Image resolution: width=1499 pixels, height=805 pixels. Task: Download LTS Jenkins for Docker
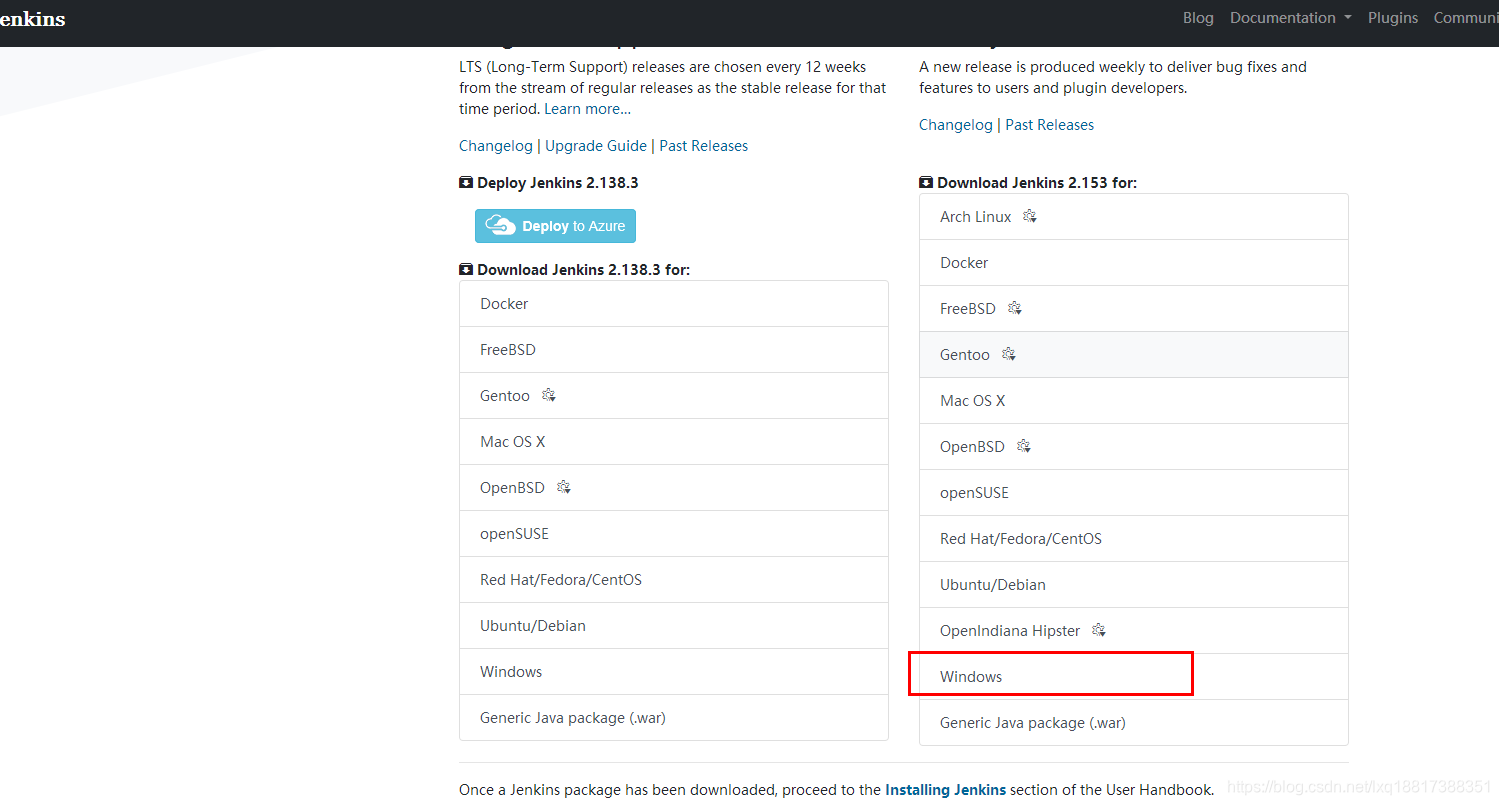point(674,304)
